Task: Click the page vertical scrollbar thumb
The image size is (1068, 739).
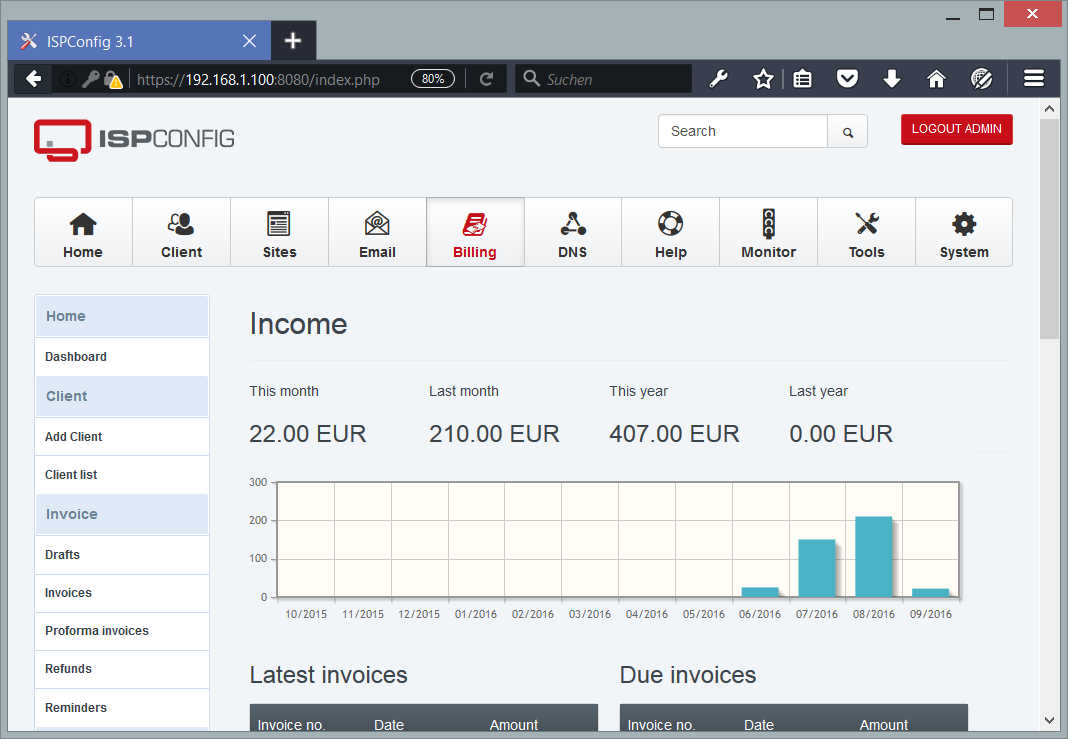Action: tap(1049, 229)
